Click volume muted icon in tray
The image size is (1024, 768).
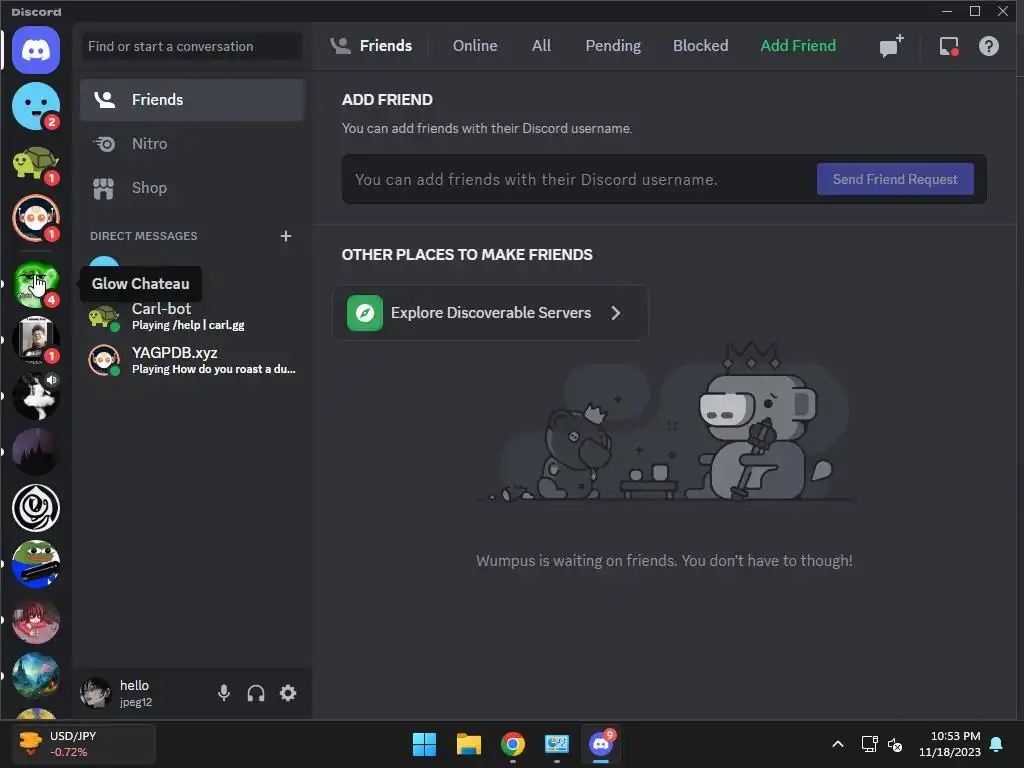point(895,744)
